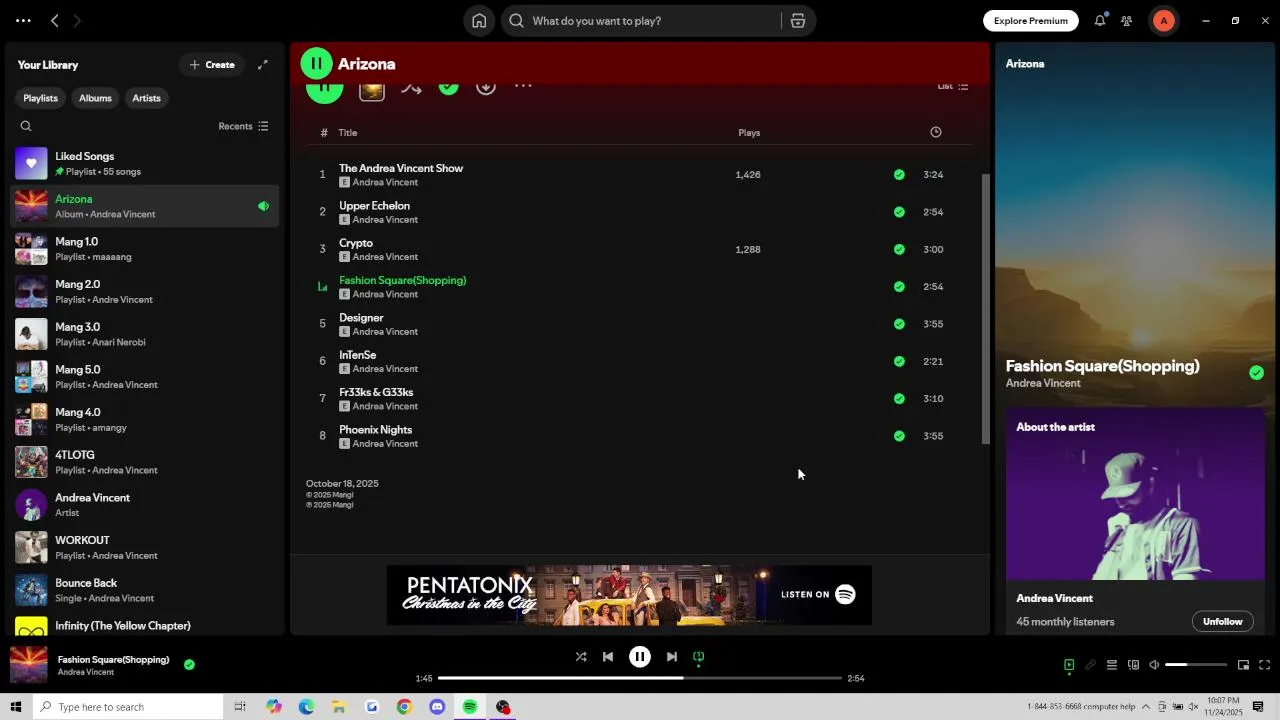This screenshot has height=720, width=1280.
Task: Toggle Arizona album saved checkmark
Action: 449,87
